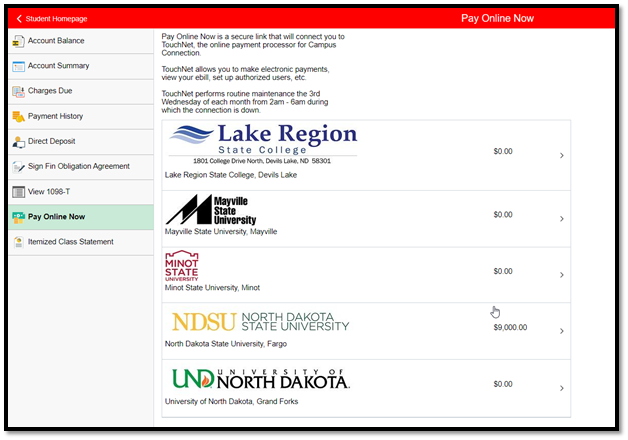Open View 1098-T in the sidebar

click(x=81, y=192)
